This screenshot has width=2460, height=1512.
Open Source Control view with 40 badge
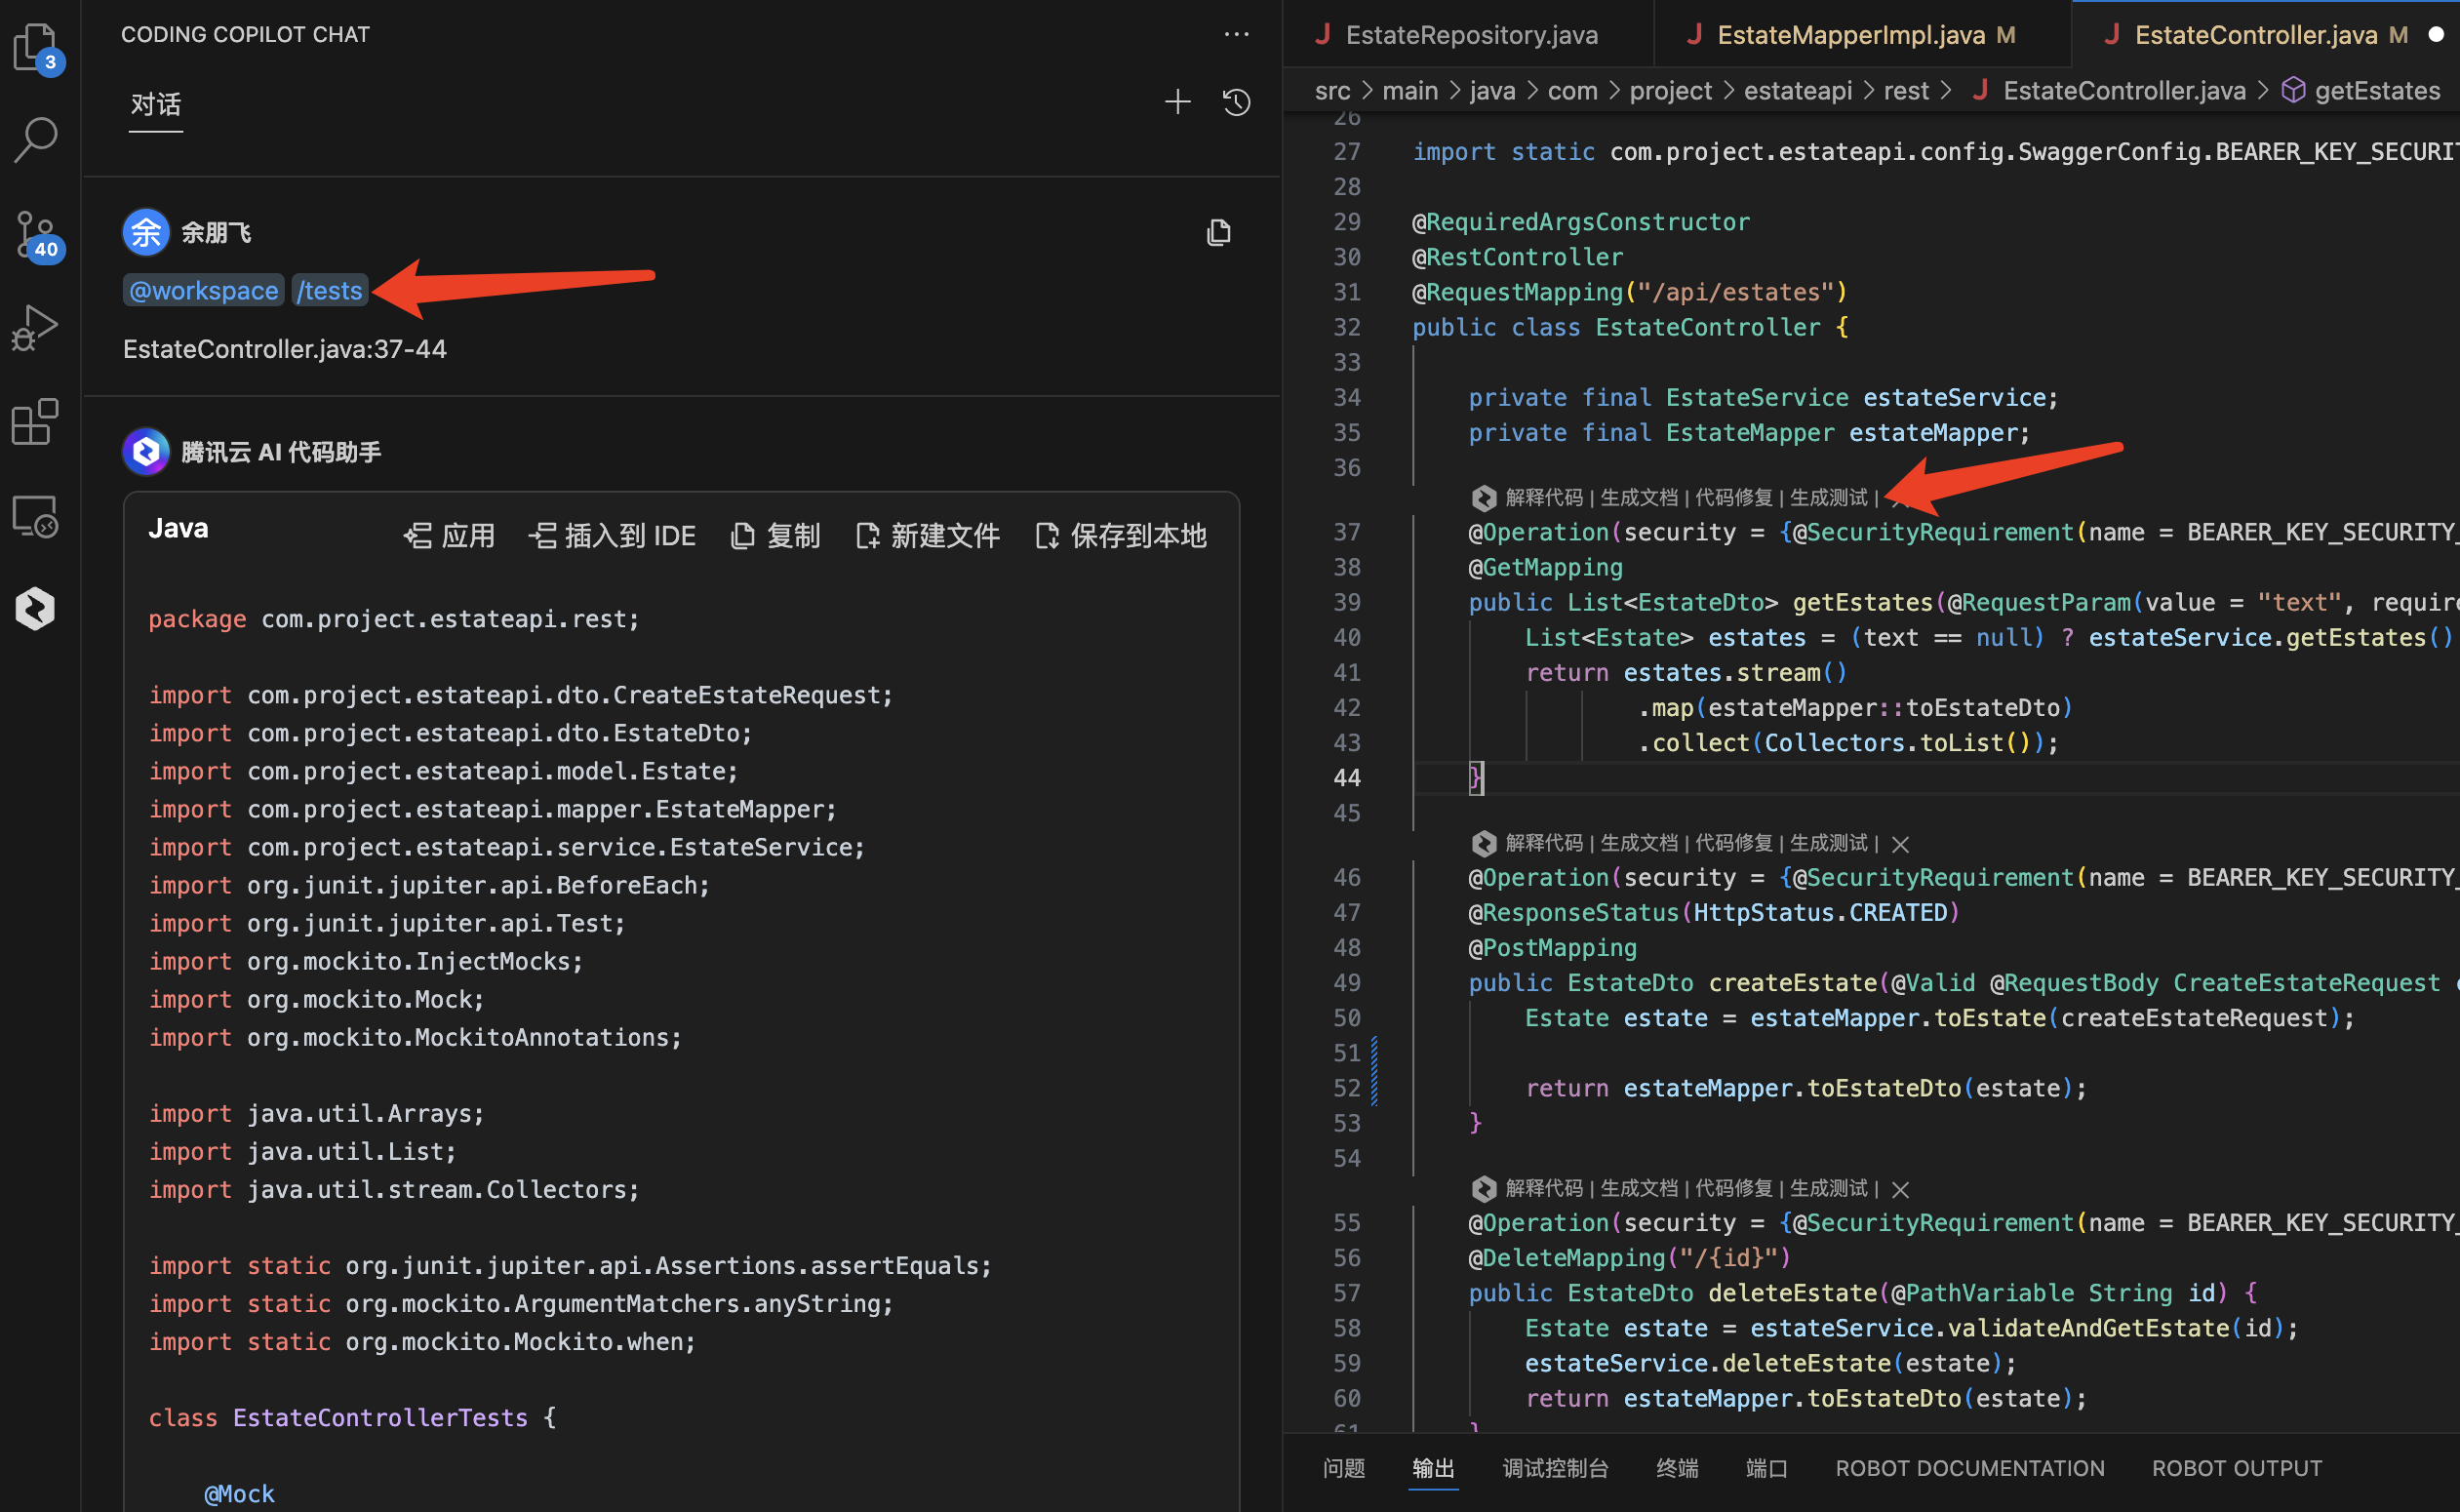[38, 236]
